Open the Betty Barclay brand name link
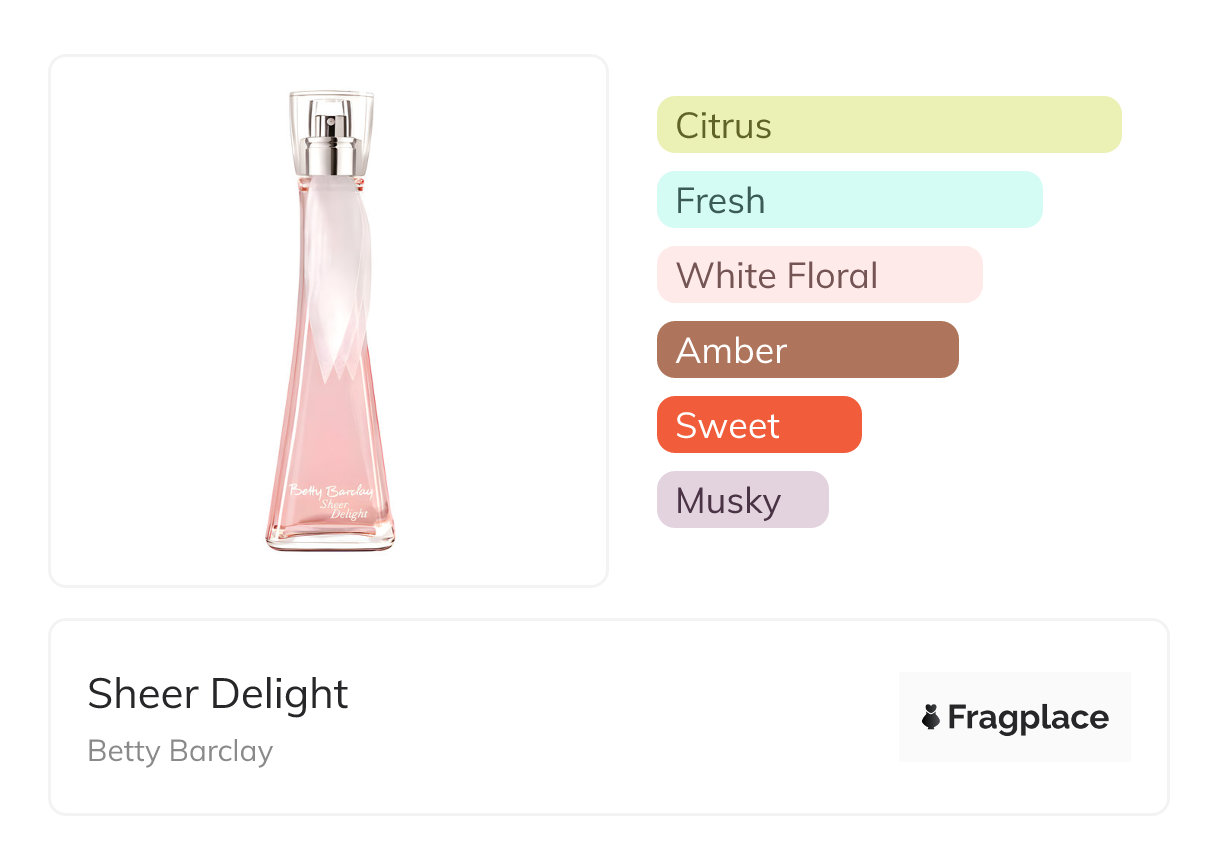 click(x=180, y=751)
